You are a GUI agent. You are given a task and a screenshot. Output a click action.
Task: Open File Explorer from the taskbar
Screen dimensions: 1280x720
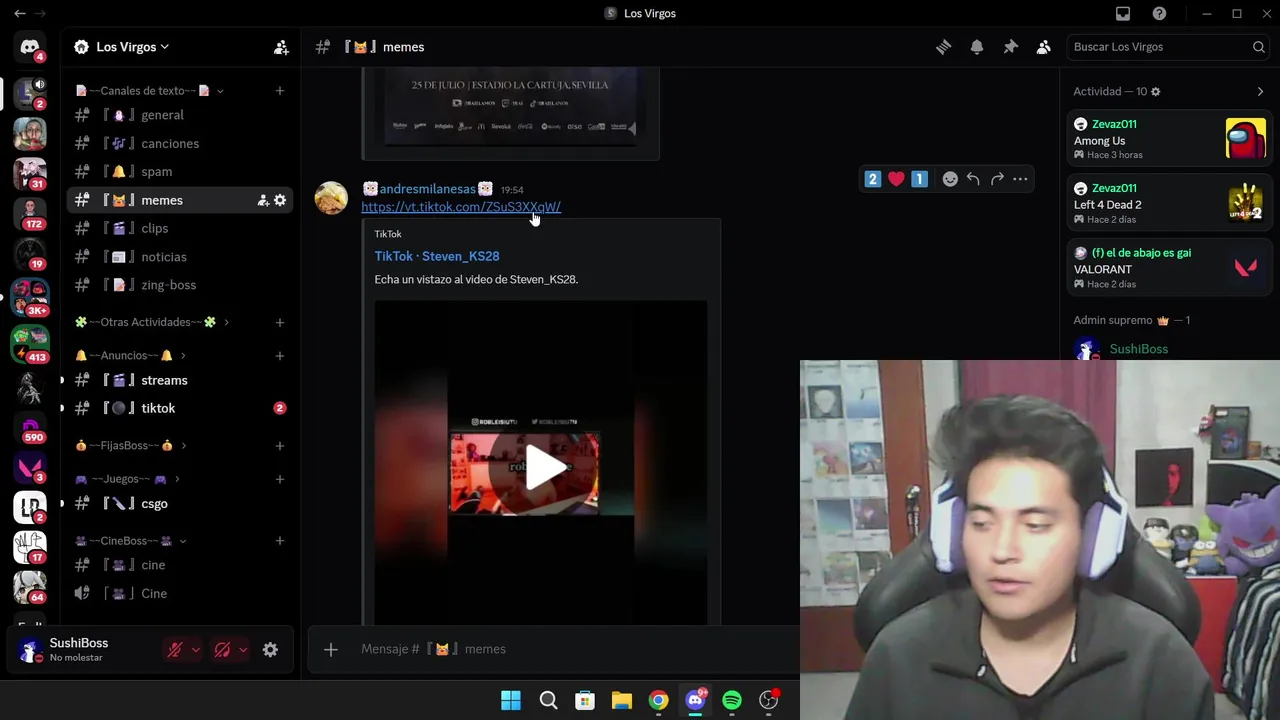(622, 700)
